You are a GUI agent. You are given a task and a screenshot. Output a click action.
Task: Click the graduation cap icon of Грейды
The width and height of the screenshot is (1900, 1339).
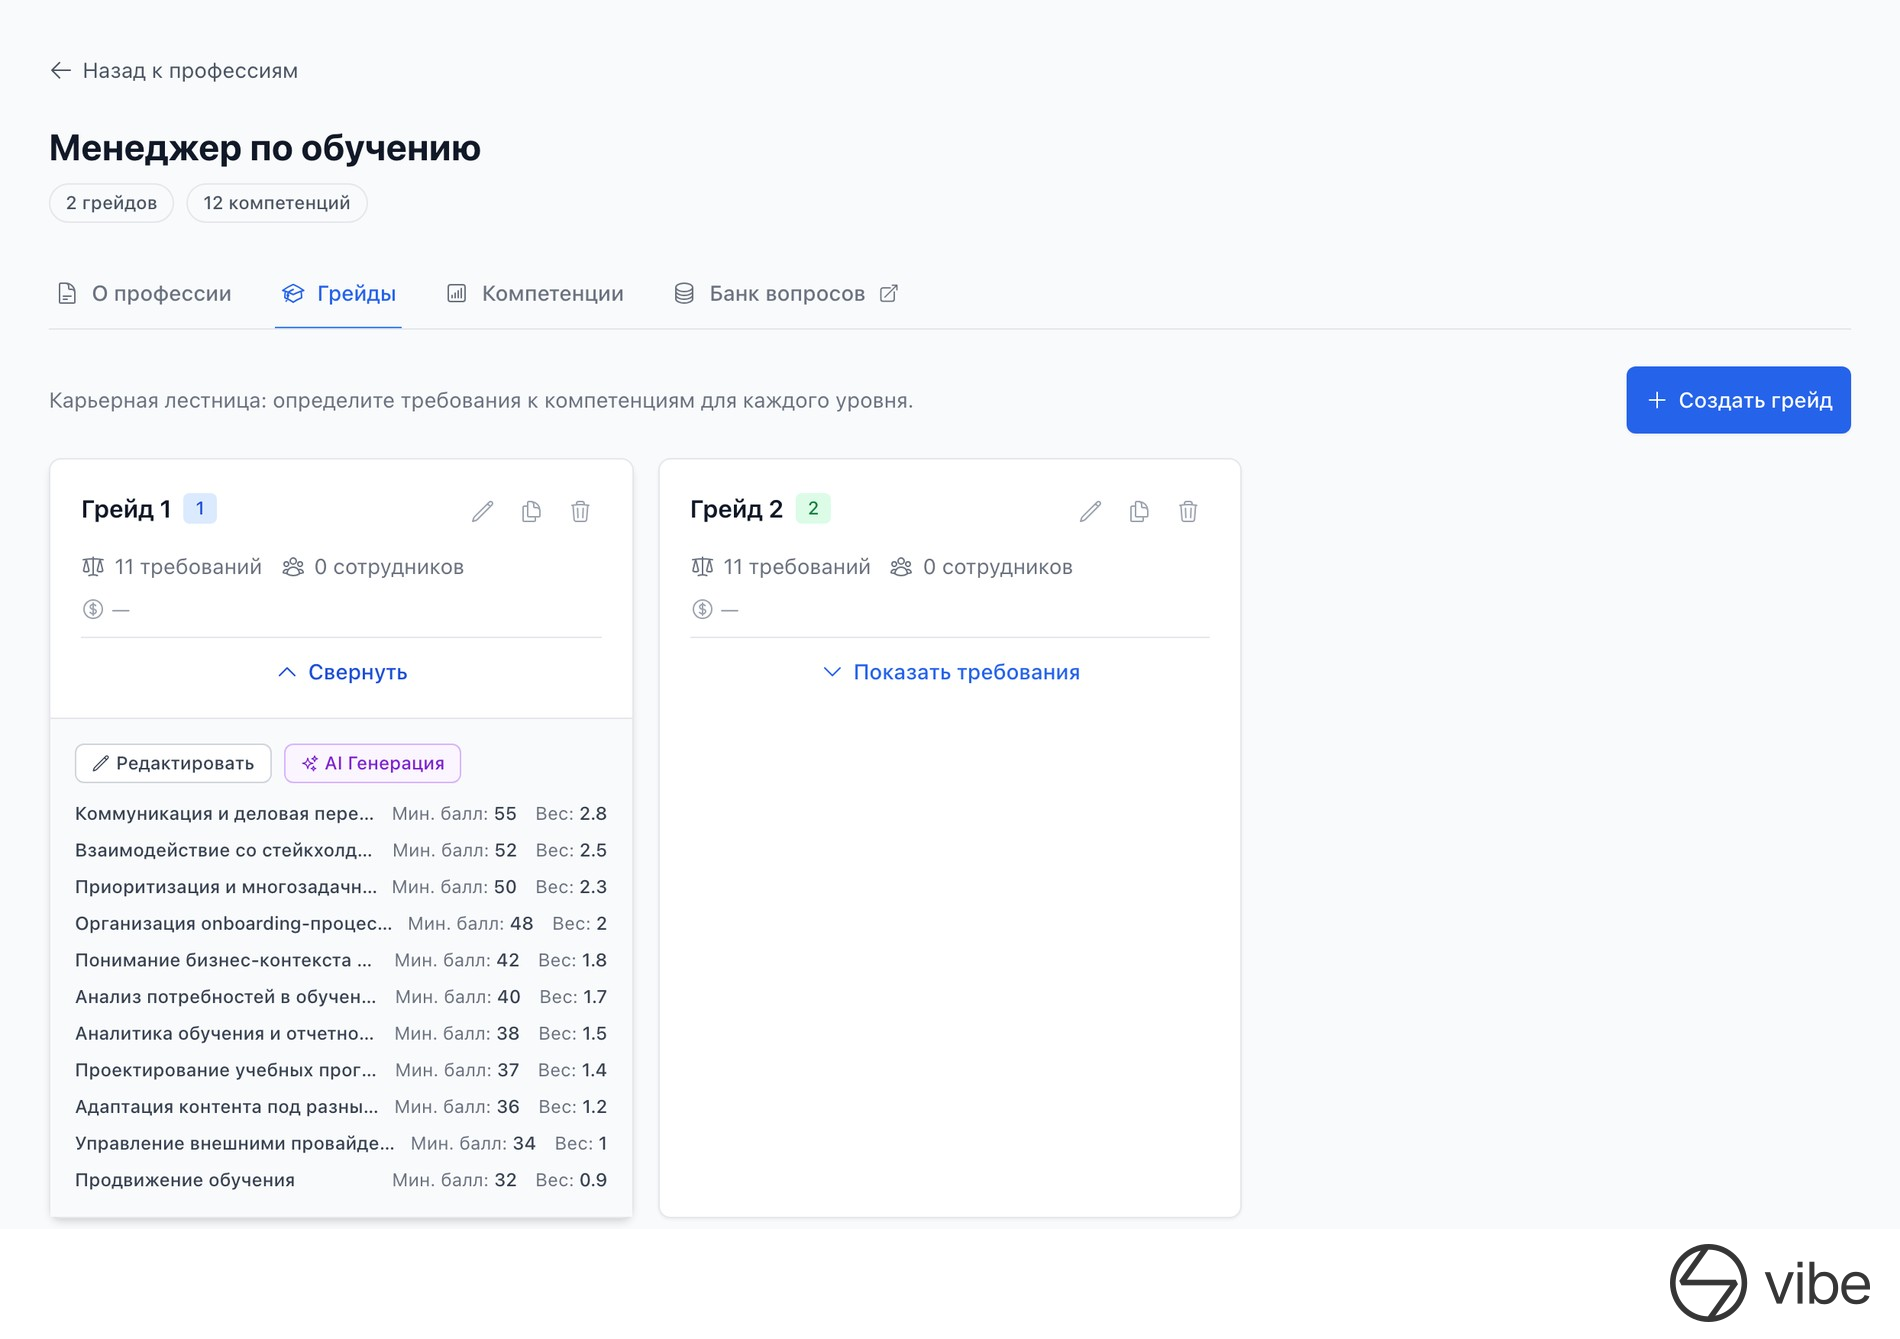pyautogui.click(x=292, y=293)
